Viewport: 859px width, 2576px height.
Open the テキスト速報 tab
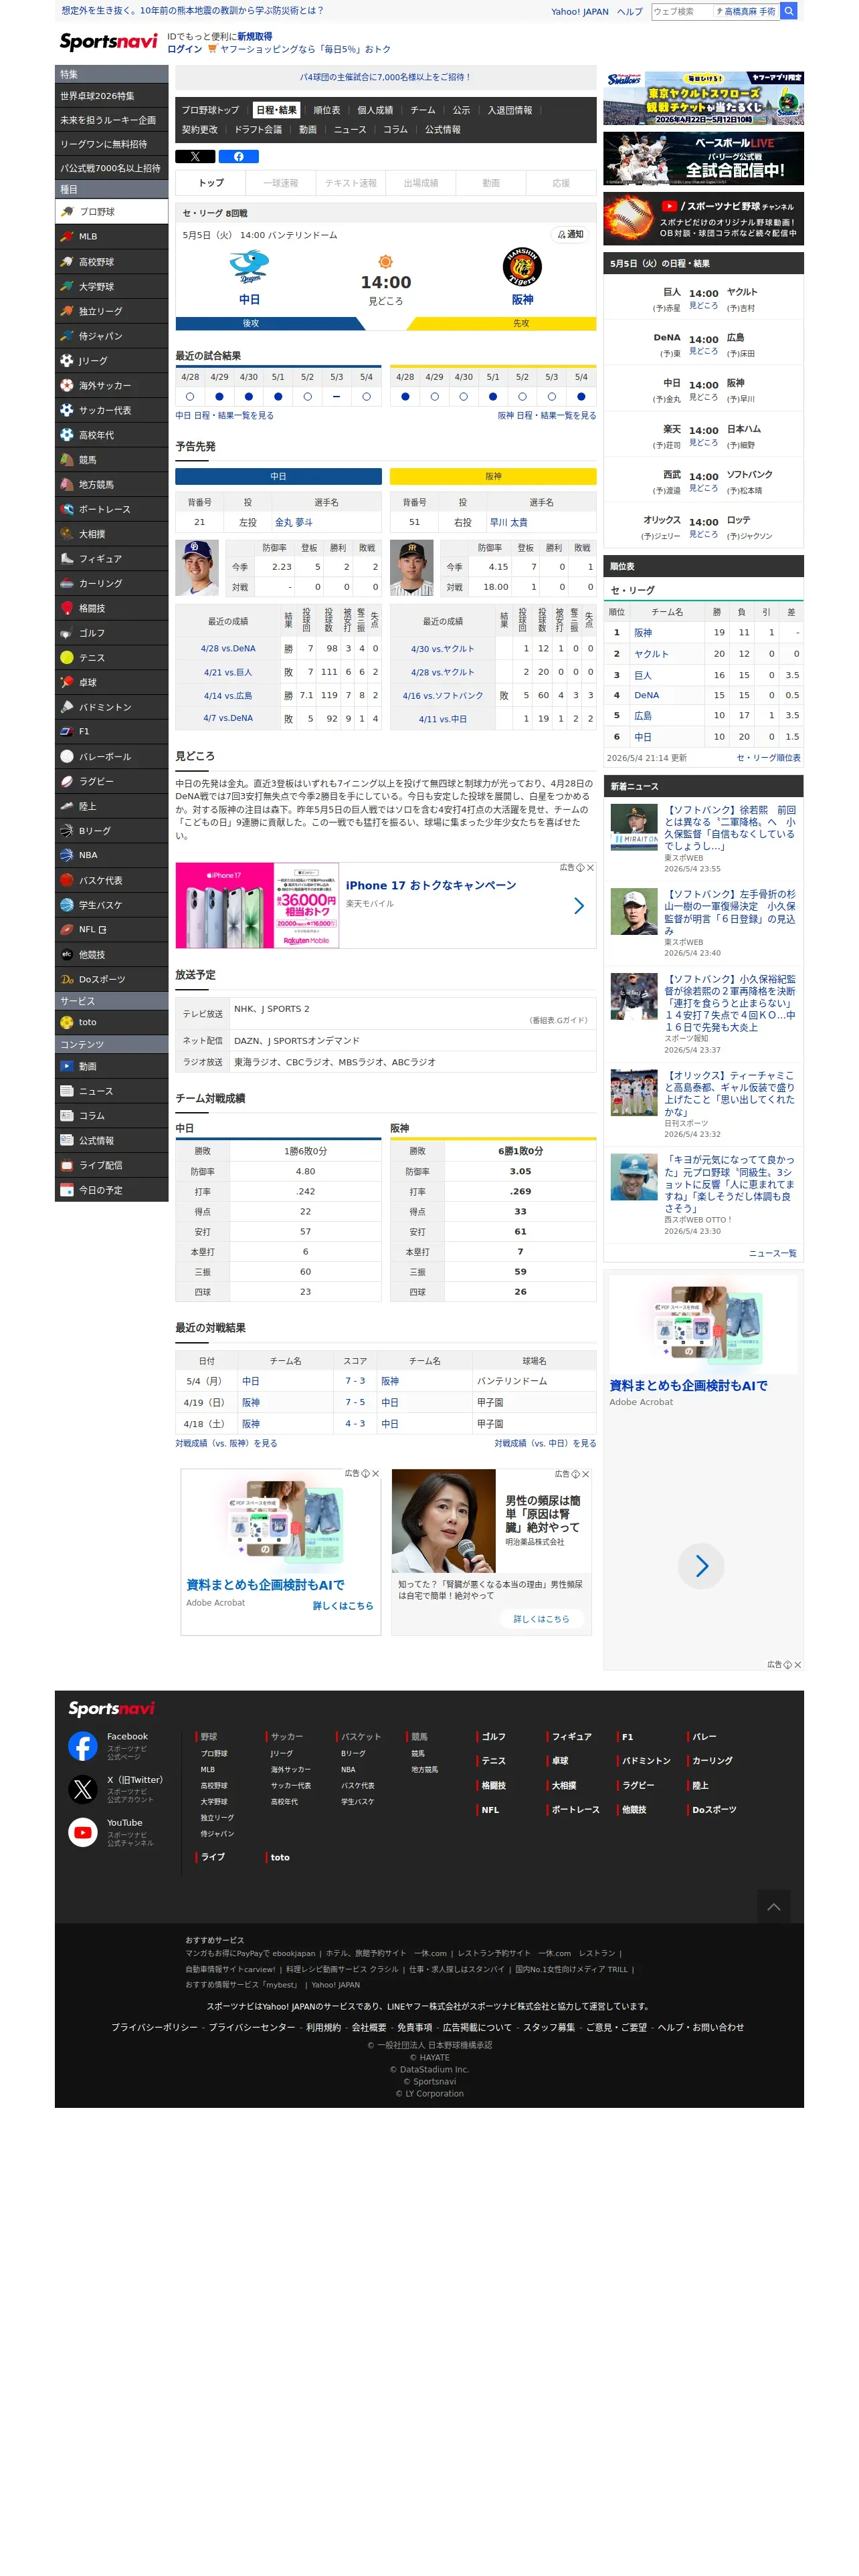click(x=351, y=183)
